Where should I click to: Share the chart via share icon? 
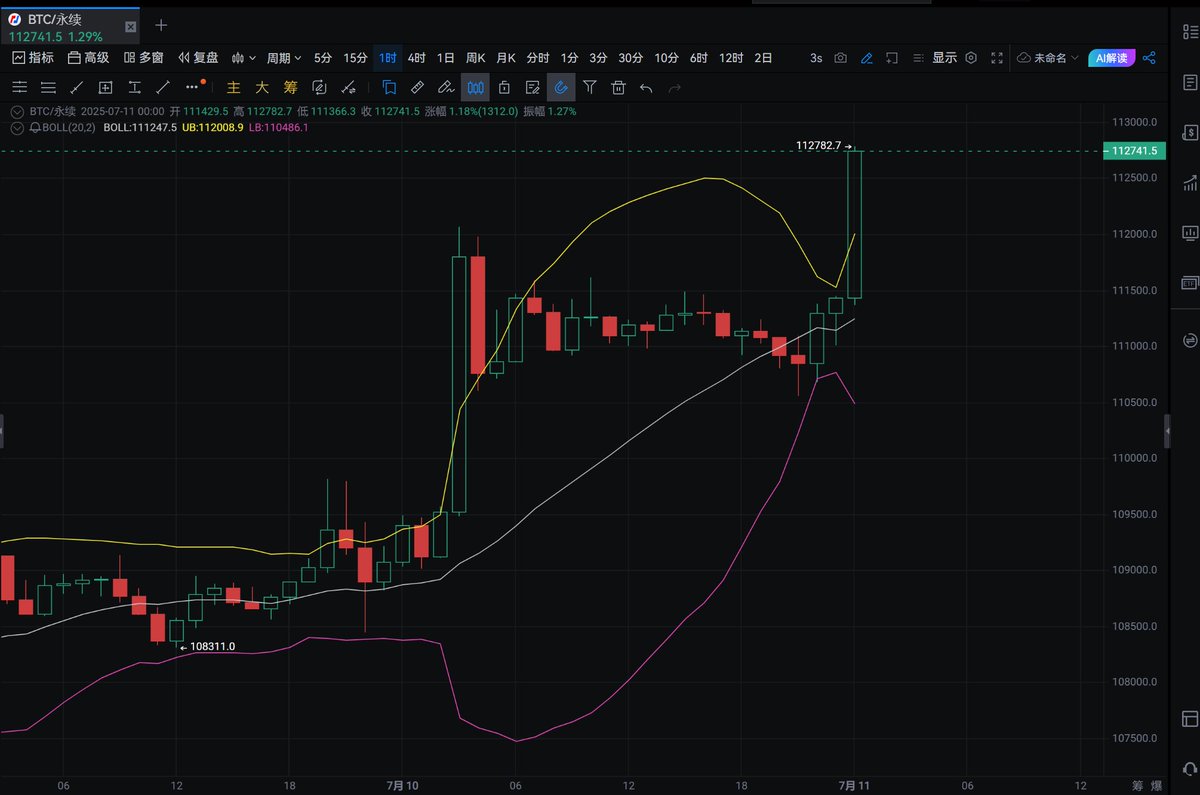pos(1149,58)
